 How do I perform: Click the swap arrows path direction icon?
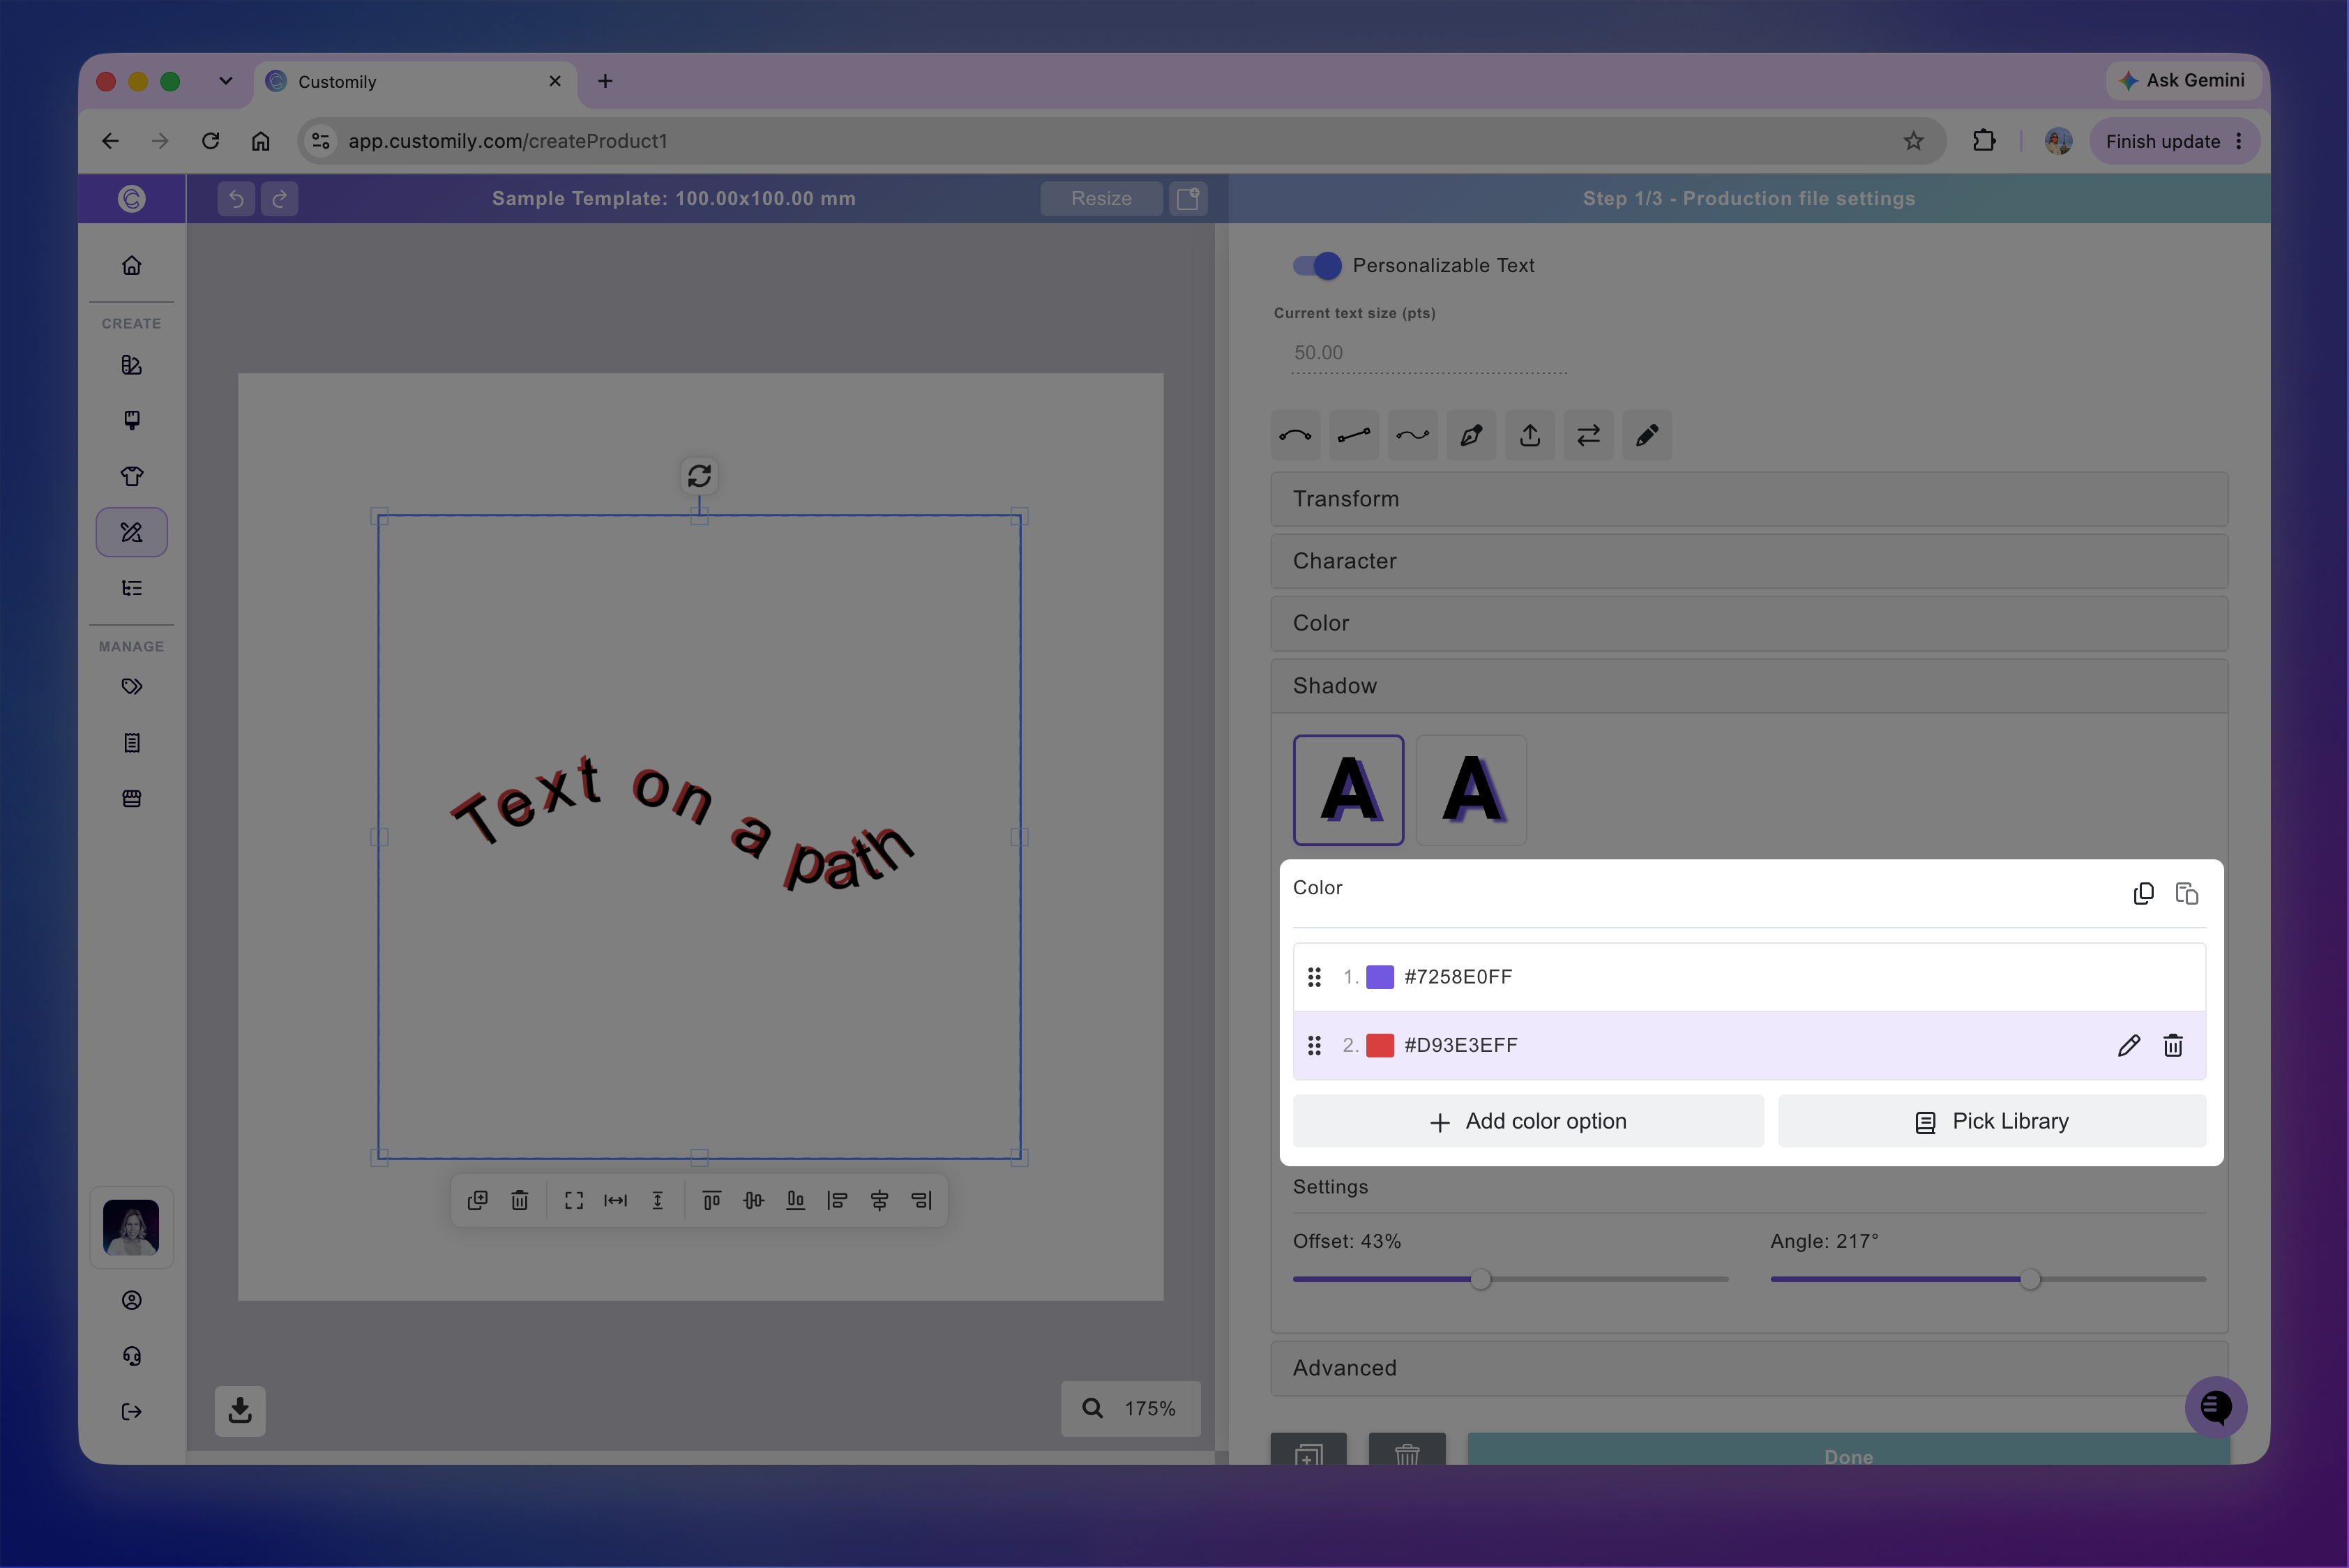[1589, 435]
